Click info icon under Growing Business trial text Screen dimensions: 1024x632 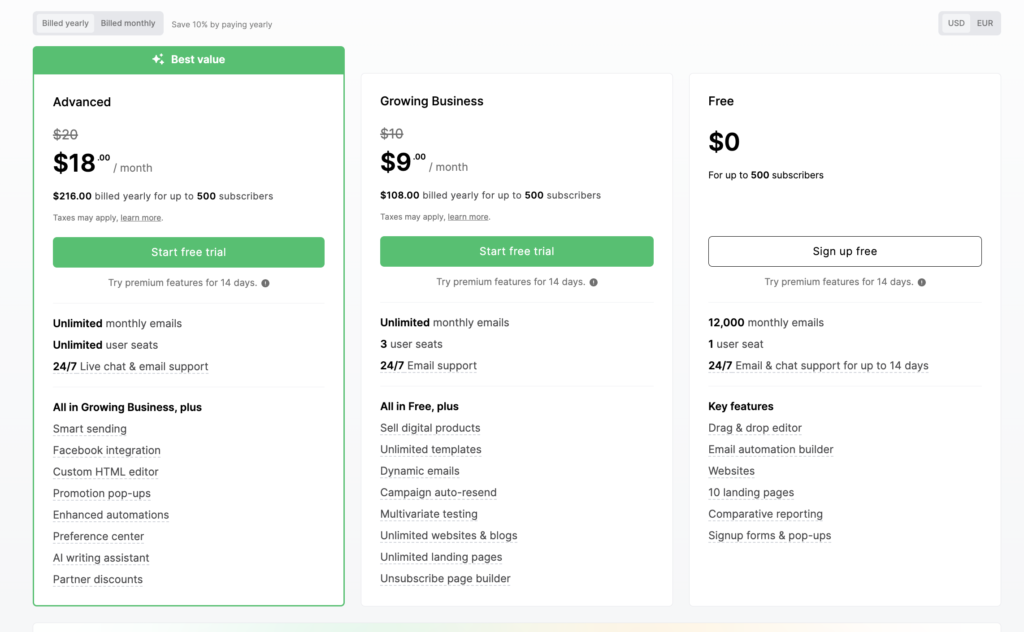tap(593, 282)
